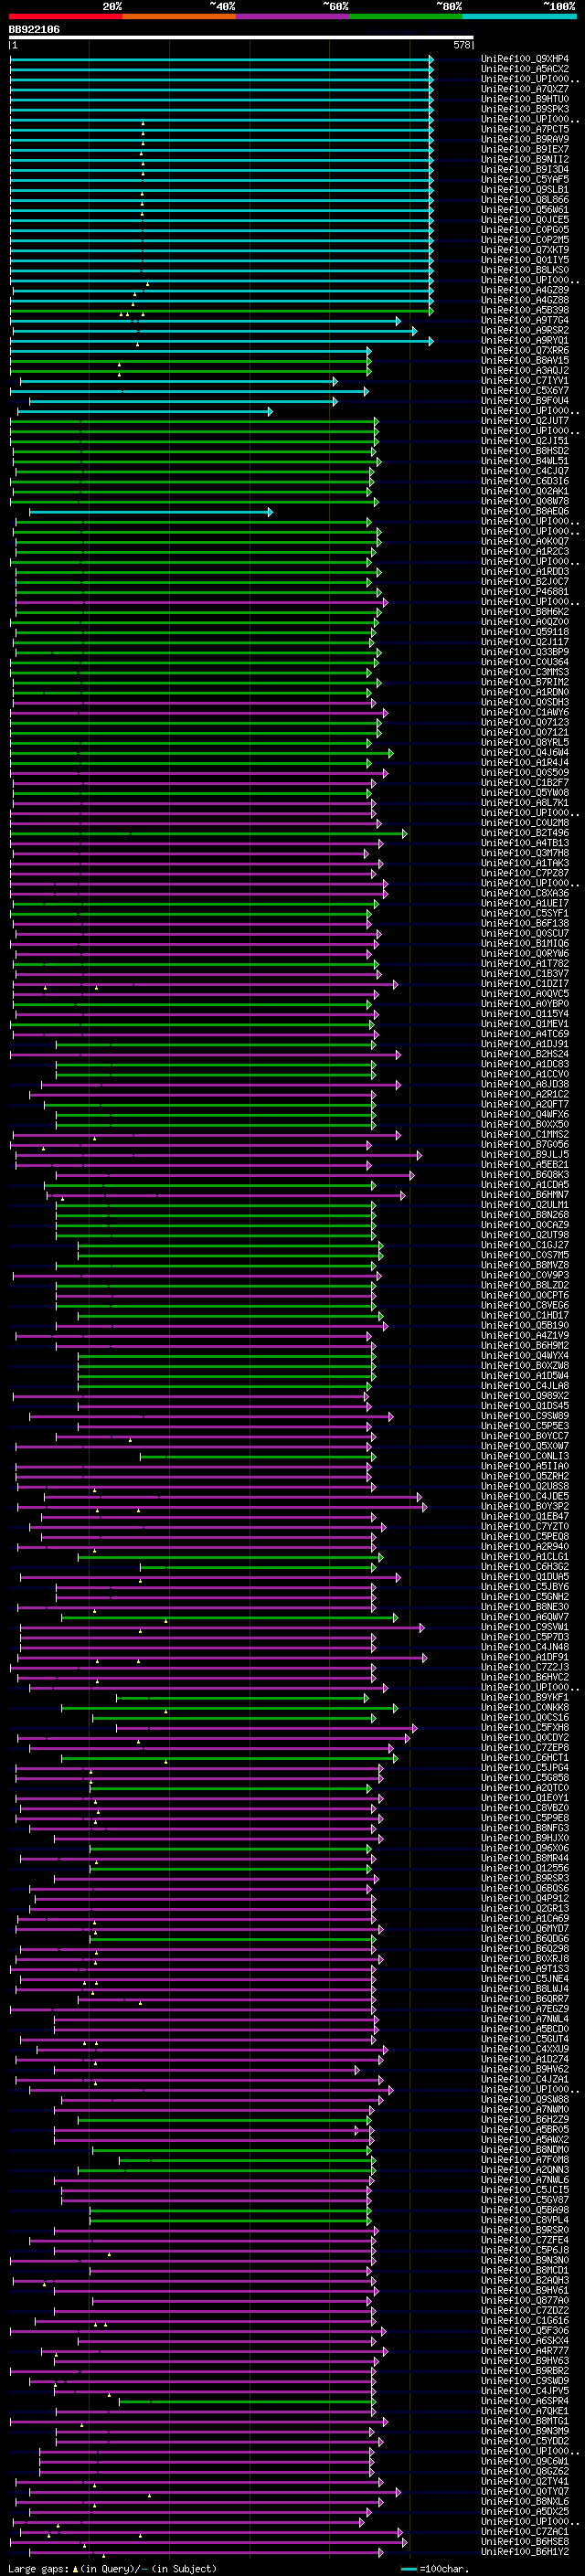Screen dimensions: 585x2576
Task: Click the UniRef100_Q2JUT7 entry
Action: click(525, 421)
